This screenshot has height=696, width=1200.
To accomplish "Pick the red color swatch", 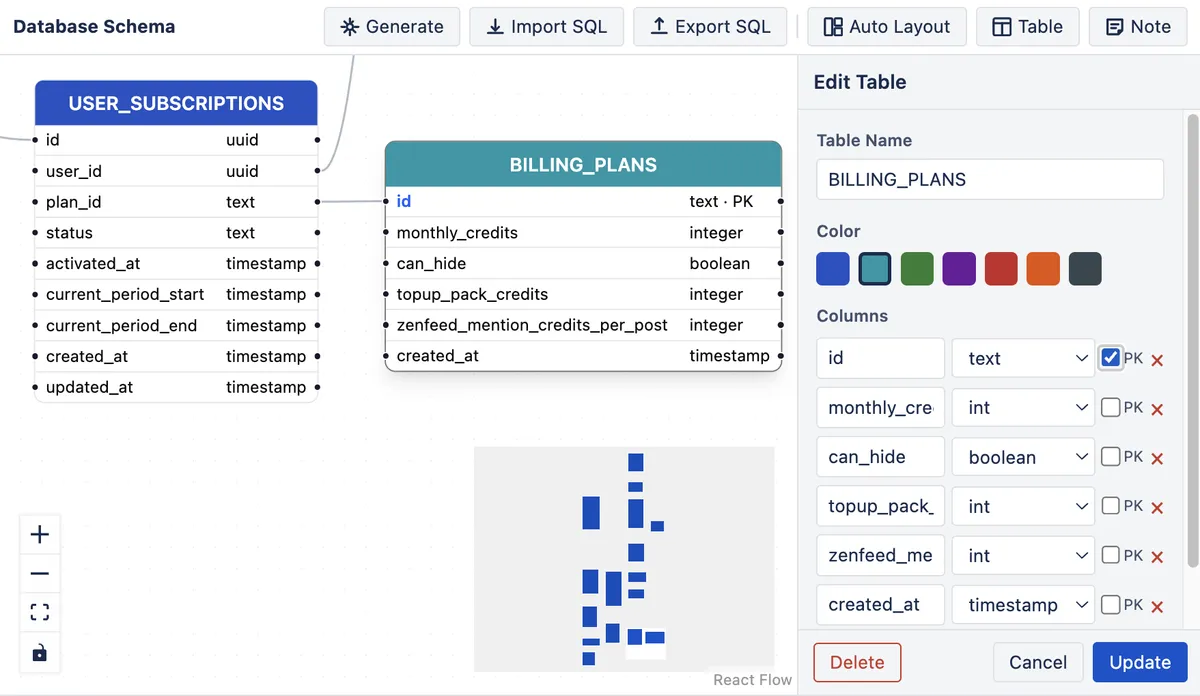I will (x=1001, y=269).
